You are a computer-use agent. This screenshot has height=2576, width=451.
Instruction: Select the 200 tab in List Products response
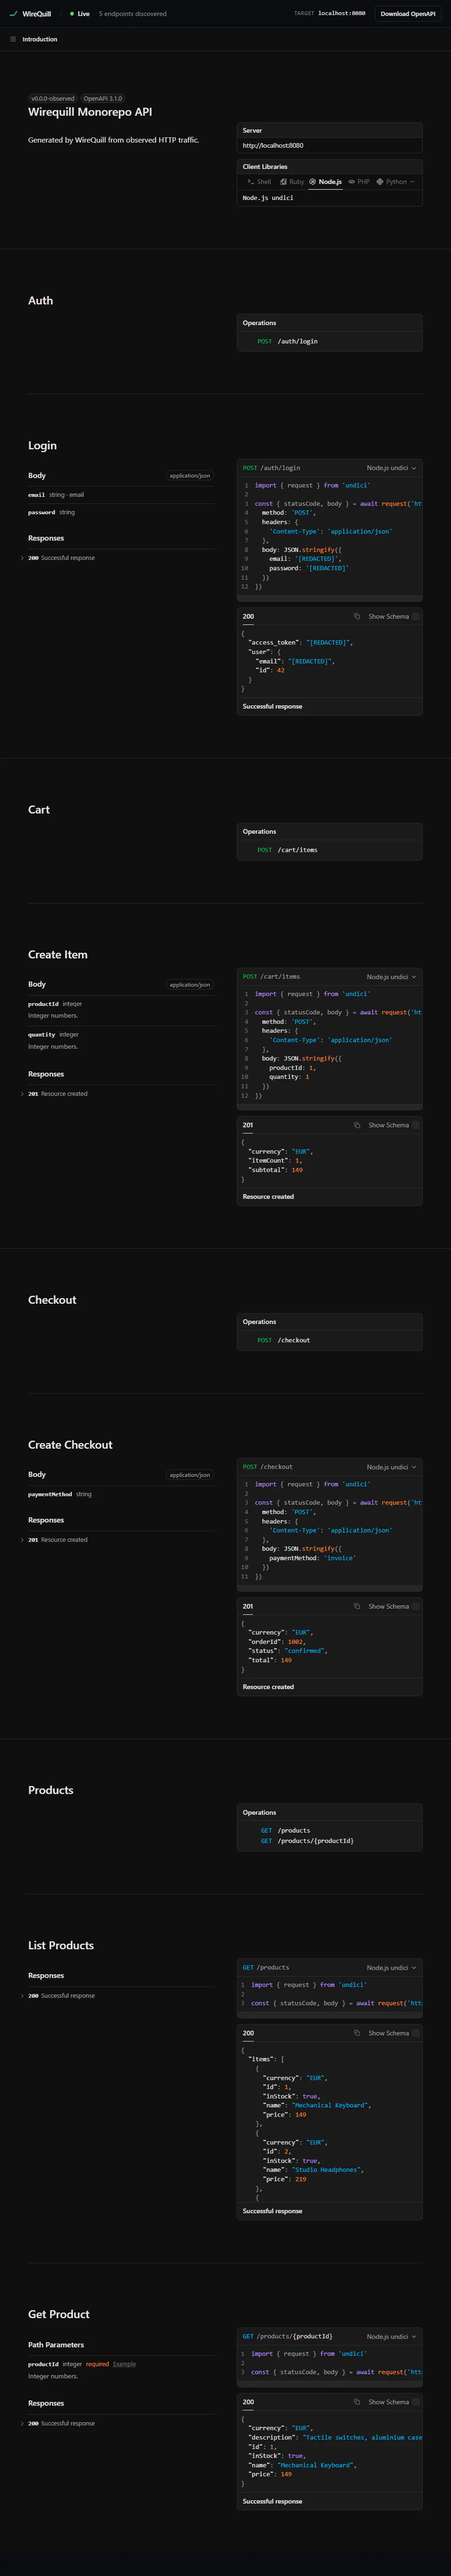coord(248,2033)
